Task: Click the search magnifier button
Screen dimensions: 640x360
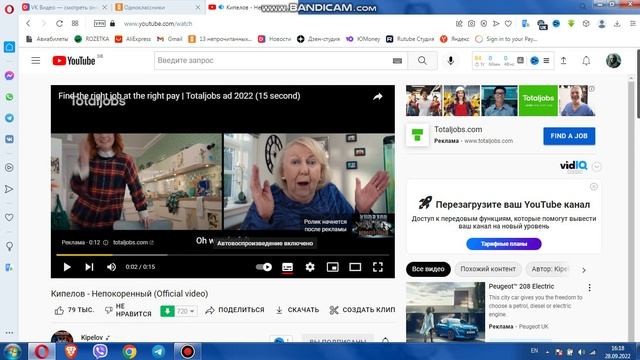Action: tap(422, 61)
